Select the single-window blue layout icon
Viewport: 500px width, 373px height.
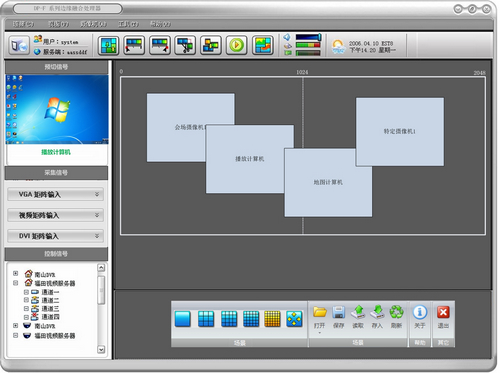(x=183, y=318)
